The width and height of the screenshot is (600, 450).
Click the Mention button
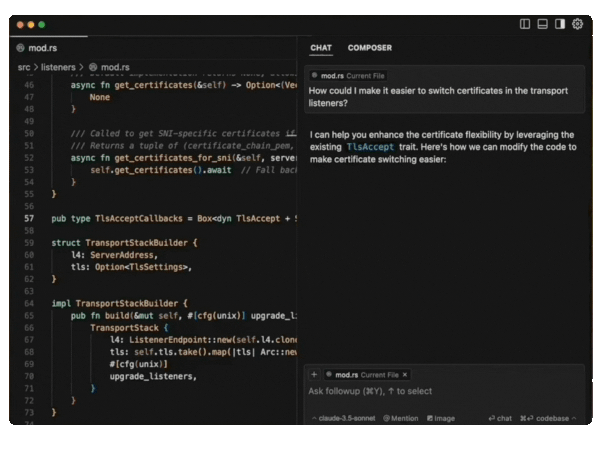coord(401,418)
